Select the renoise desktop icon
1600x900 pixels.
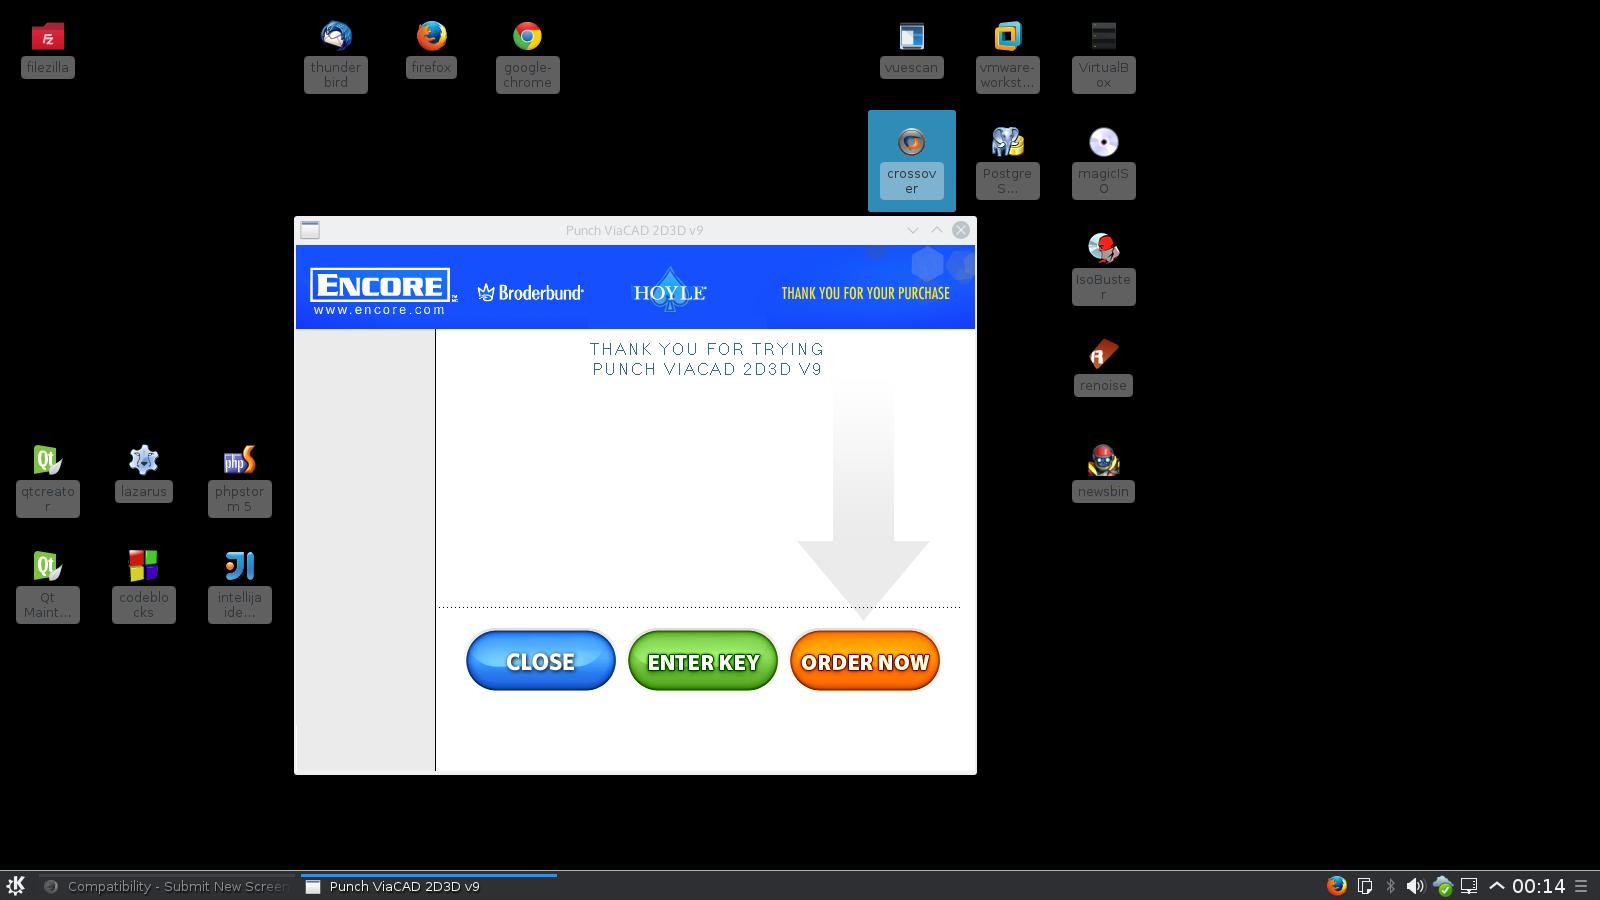(1104, 367)
